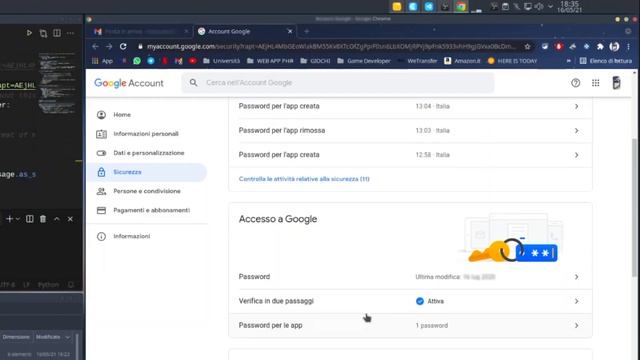Click the split terminal icon
The height and width of the screenshot is (360, 640).
[29, 219]
